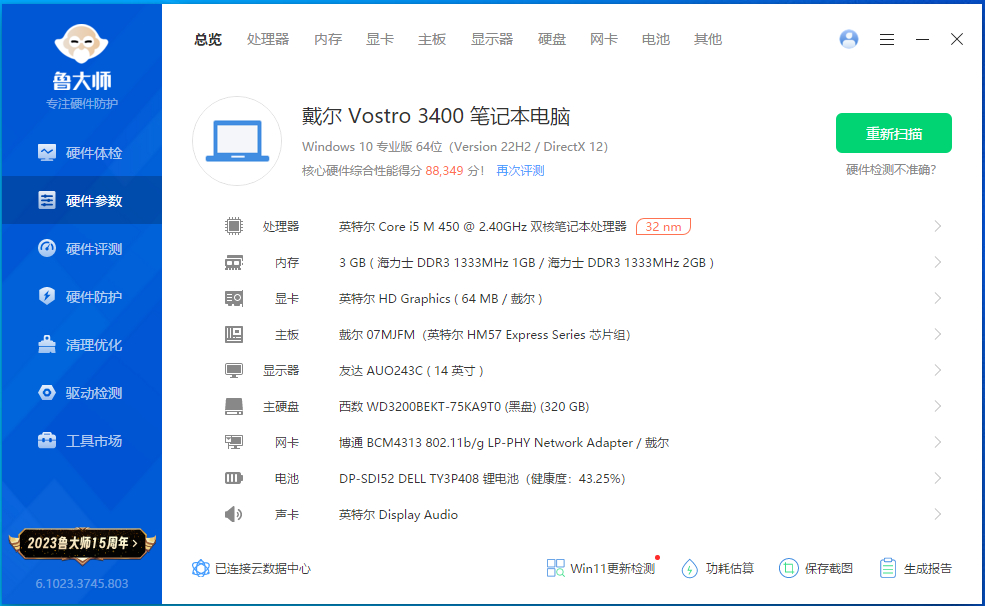The height and width of the screenshot is (606, 985).
Task: Click the user account avatar icon
Action: click(849, 39)
